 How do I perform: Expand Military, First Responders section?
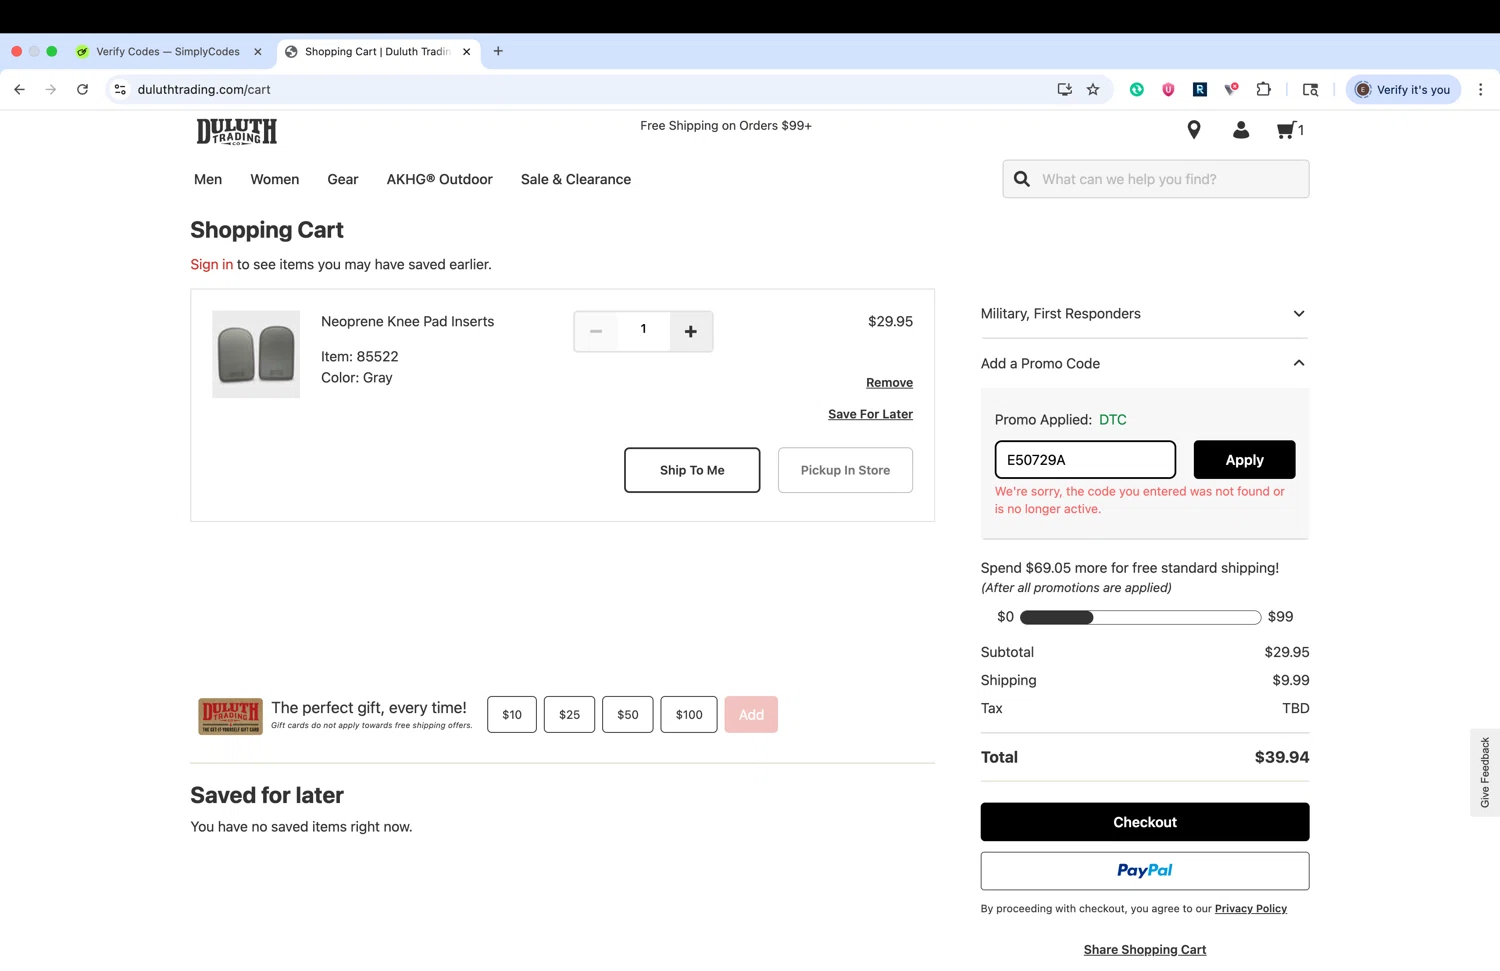click(x=1145, y=314)
